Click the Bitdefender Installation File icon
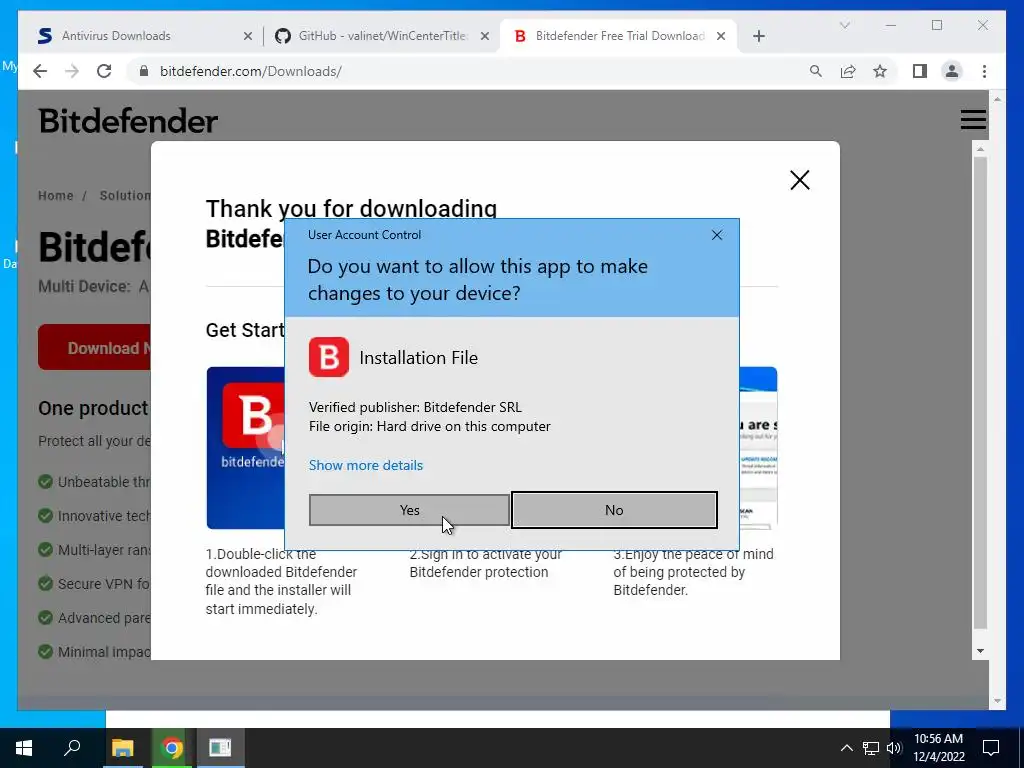Screen dimensions: 1024x768 (328, 357)
